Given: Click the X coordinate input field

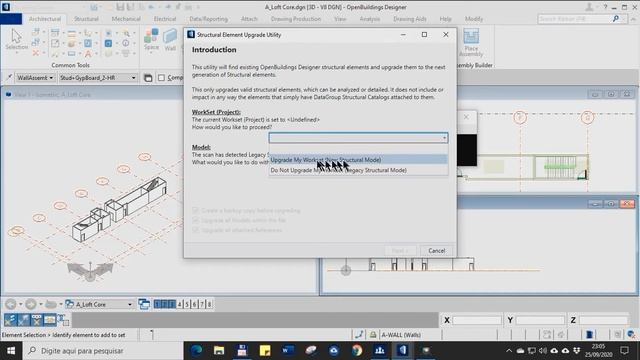Looking at the screenshot, I should coord(477,320).
